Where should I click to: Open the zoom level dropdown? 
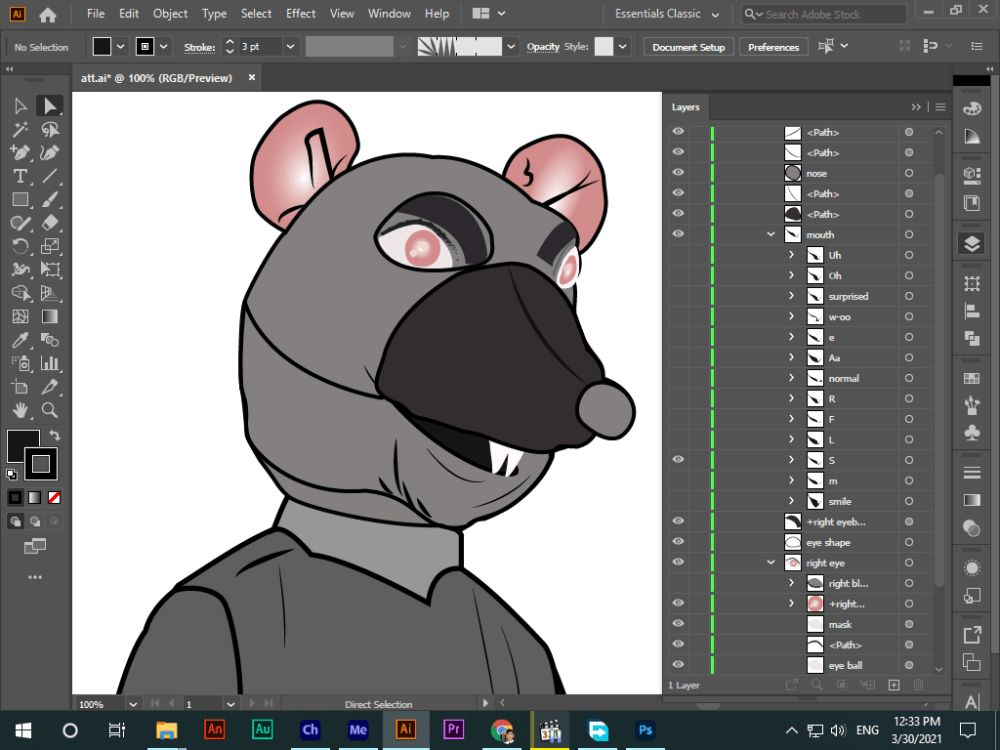[133, 704]
